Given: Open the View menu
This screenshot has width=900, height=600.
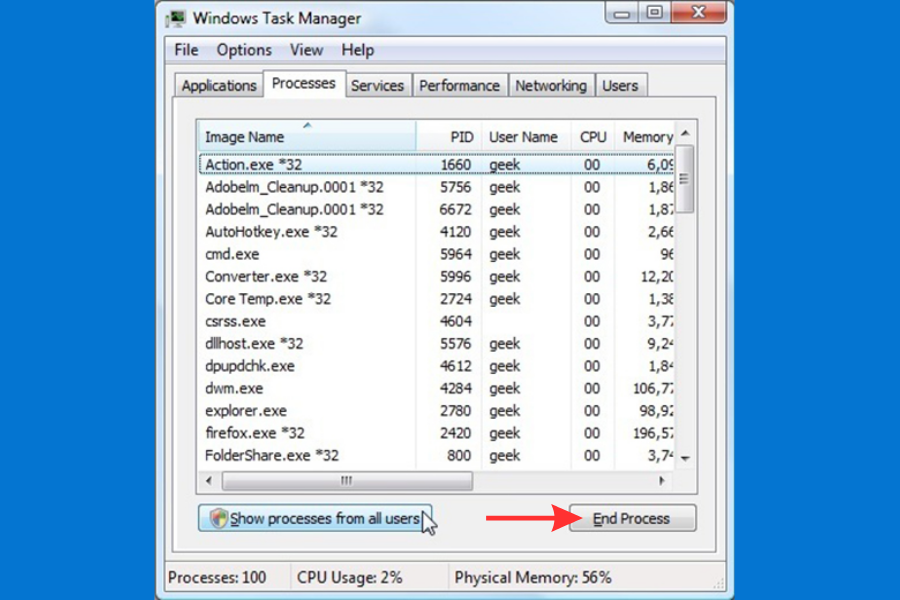Looking at the screenshot, I should [306, 50].
